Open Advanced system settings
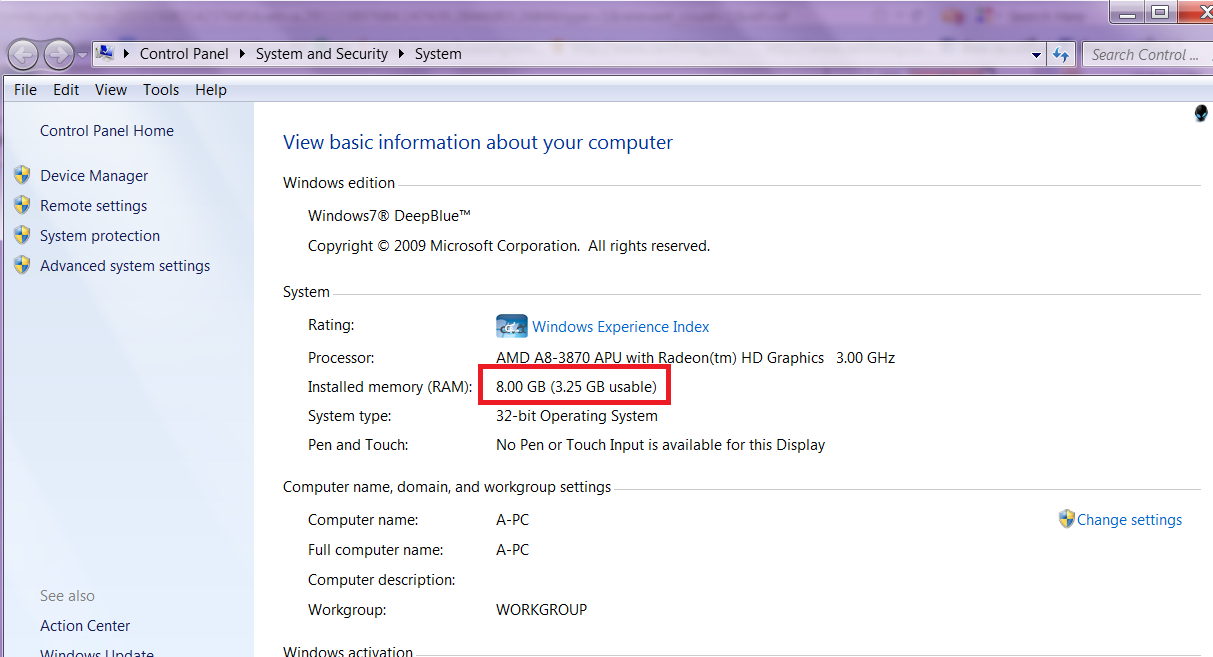This screenshot has width=1213, height=657. [x=125, y=266]
